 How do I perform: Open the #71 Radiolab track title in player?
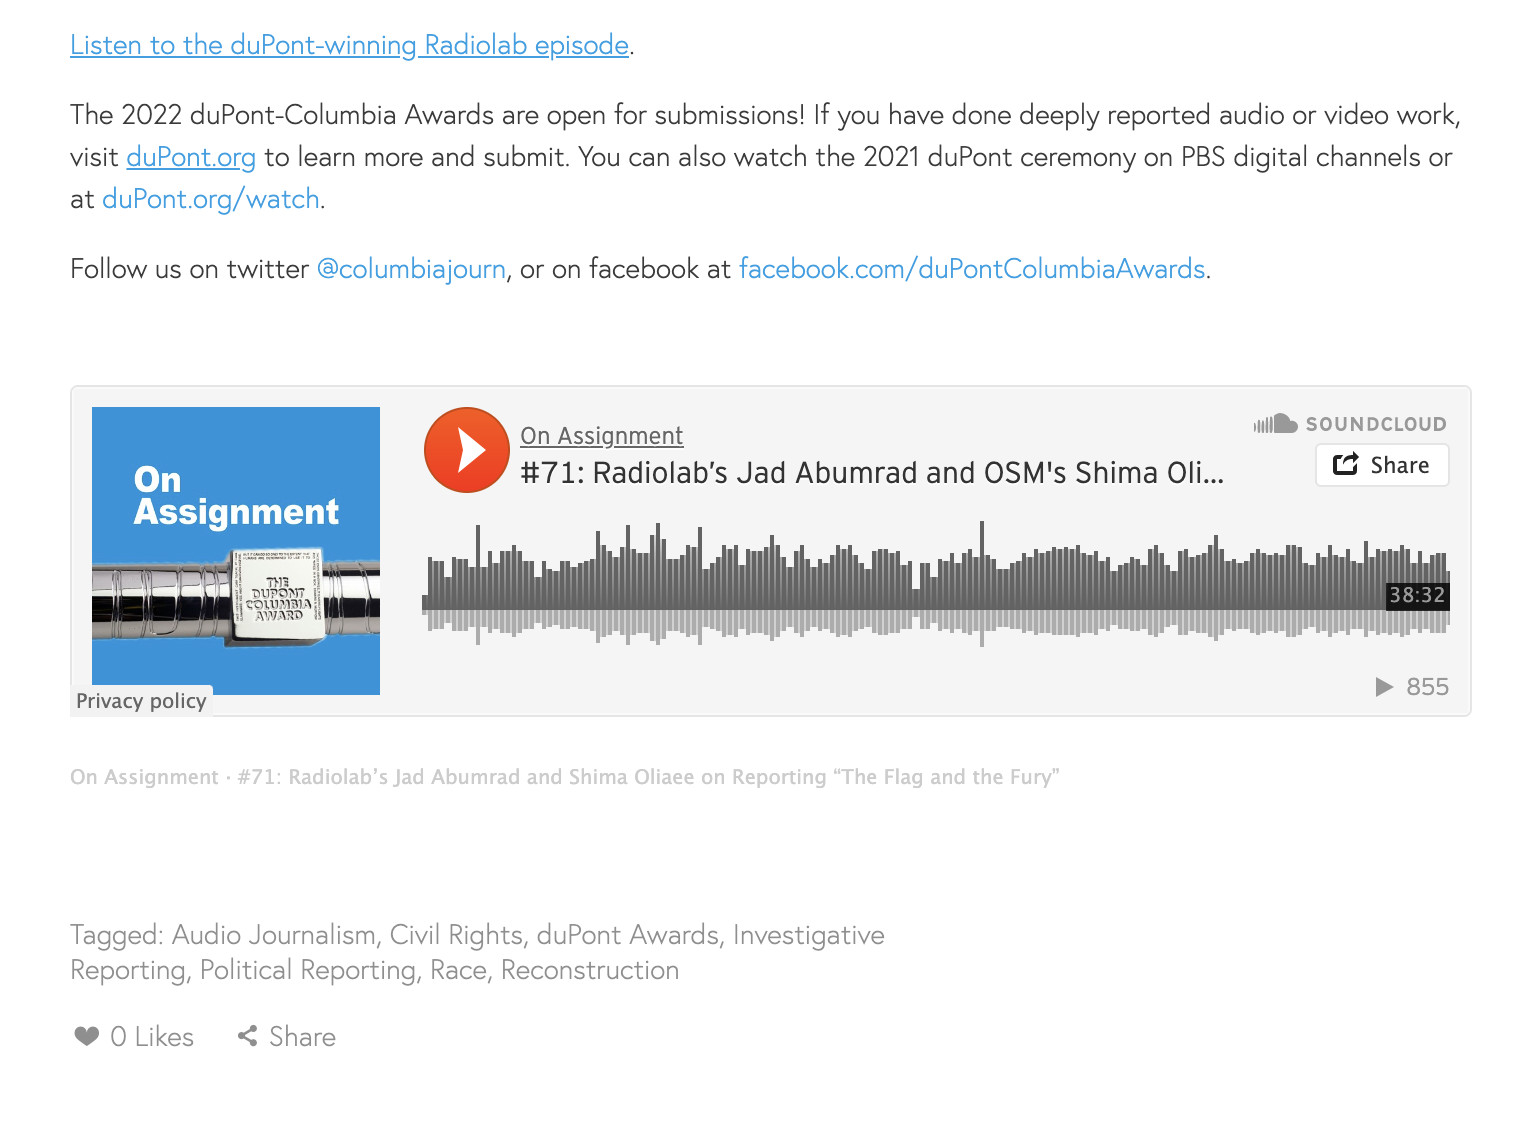click(872, 473)
